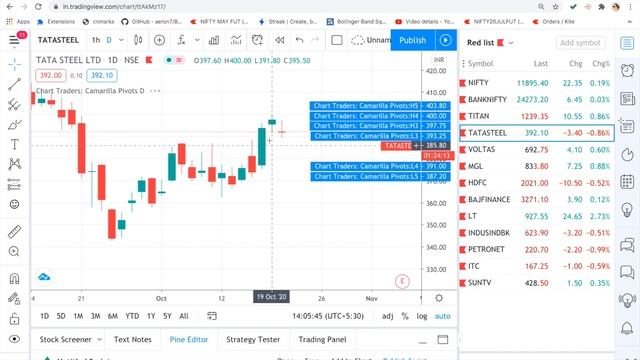The width and height of the screenshot is (640, 360).
Task: Expand the time interval dropdown
Action: coord(121,40)
